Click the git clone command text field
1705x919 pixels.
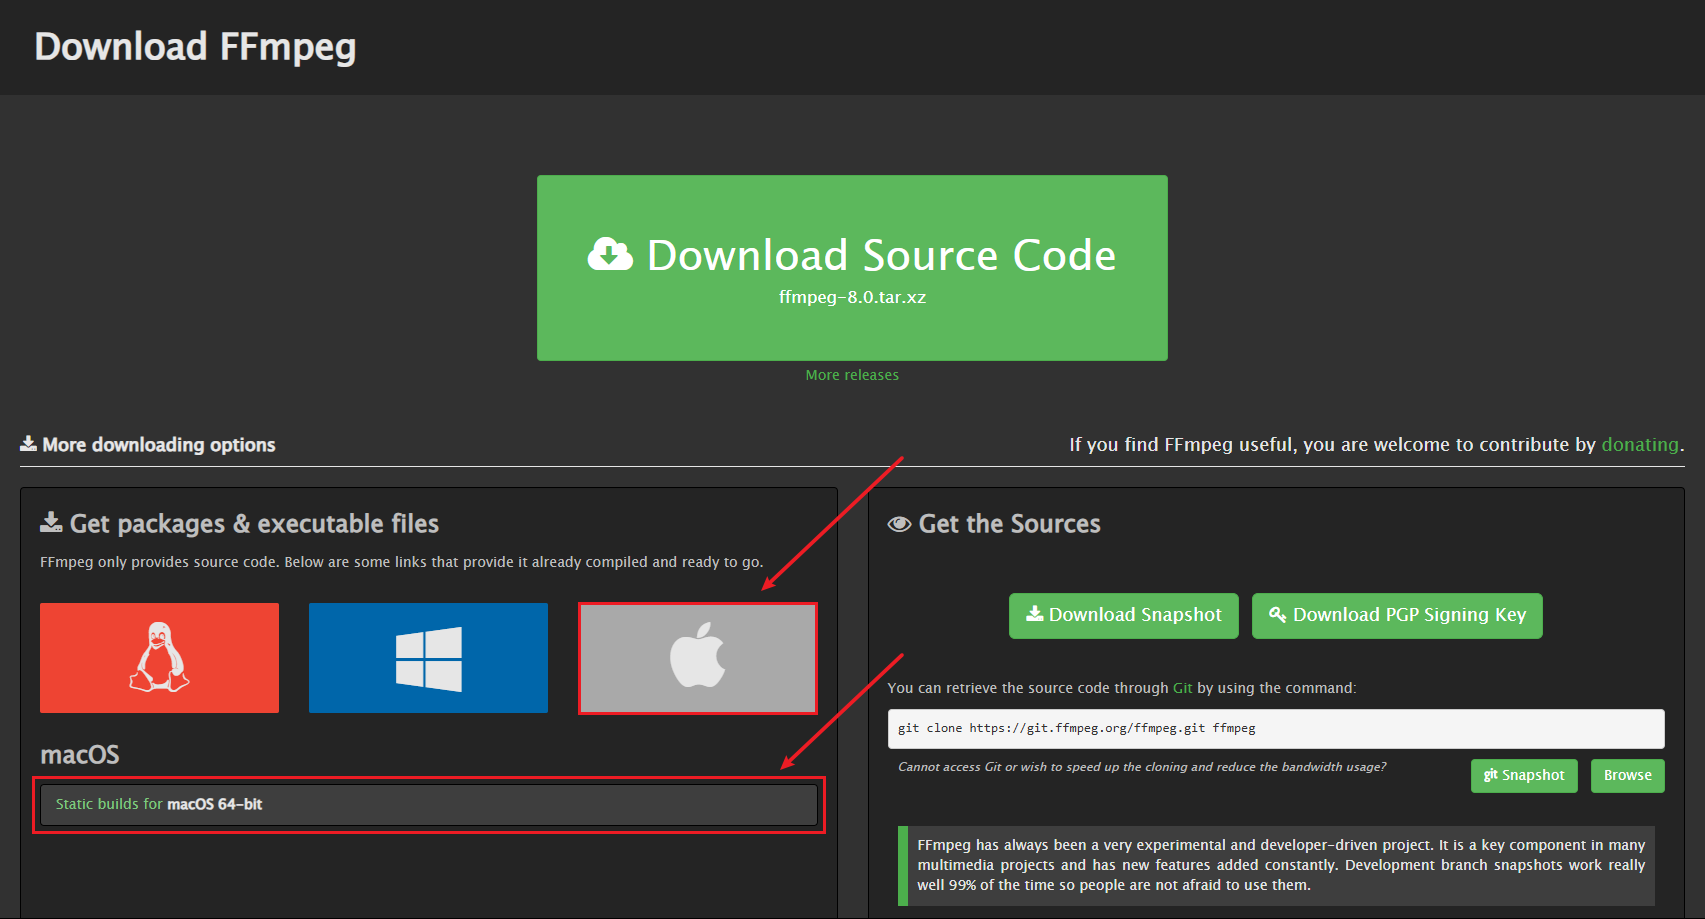(1275, 728)
